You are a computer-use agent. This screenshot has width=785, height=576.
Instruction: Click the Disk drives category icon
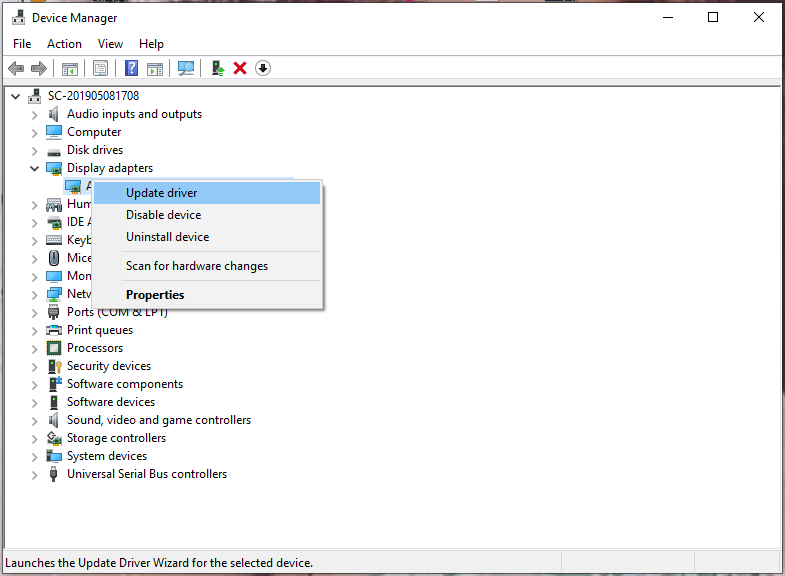[54, 151]
